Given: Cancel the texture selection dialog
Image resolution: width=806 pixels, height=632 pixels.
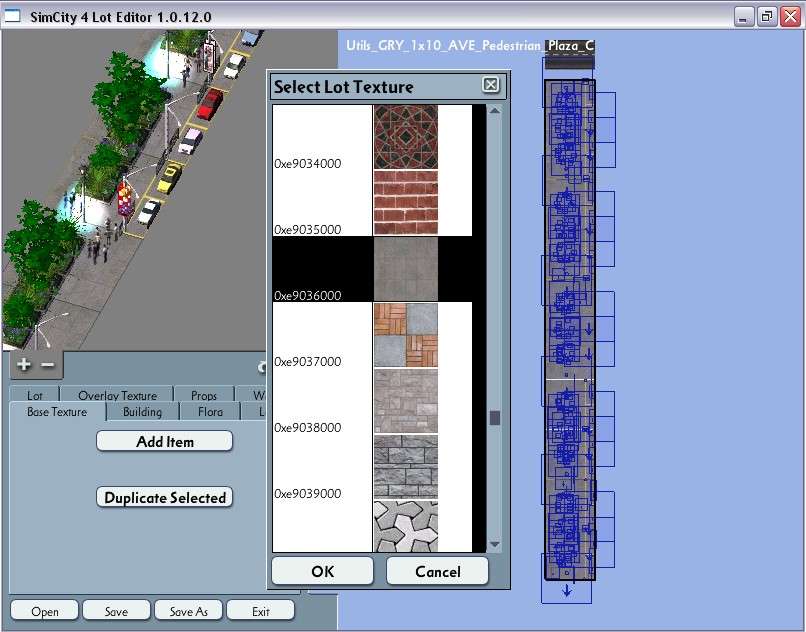Looking at the screenshot, I should [x=437, y=571].
